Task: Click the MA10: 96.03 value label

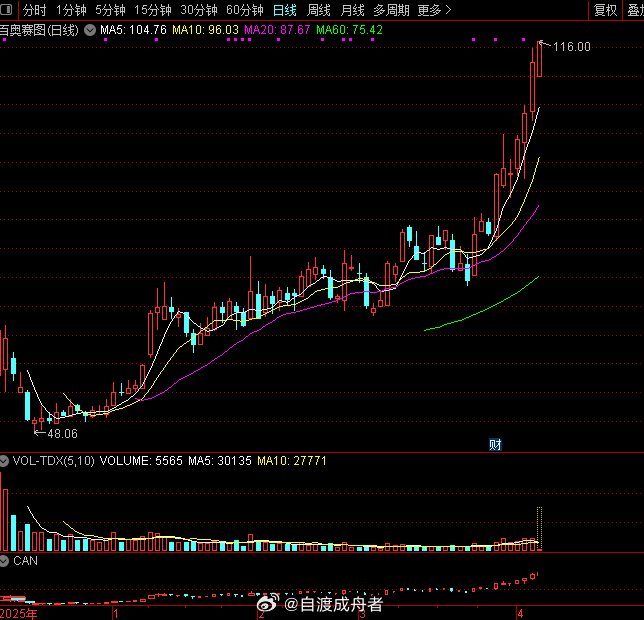Action: pyautogui.click(x=205, y=30)
